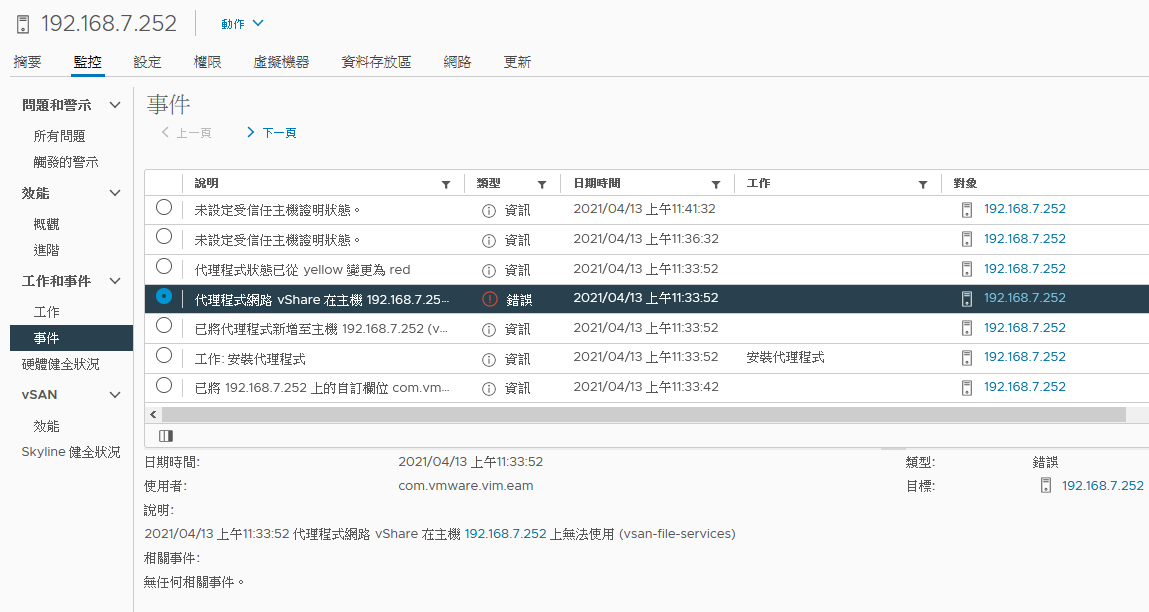Collapse the vSAN sidebar section
The height and width of the screenshot is (612, 1149).
click(x=115, y=395)
